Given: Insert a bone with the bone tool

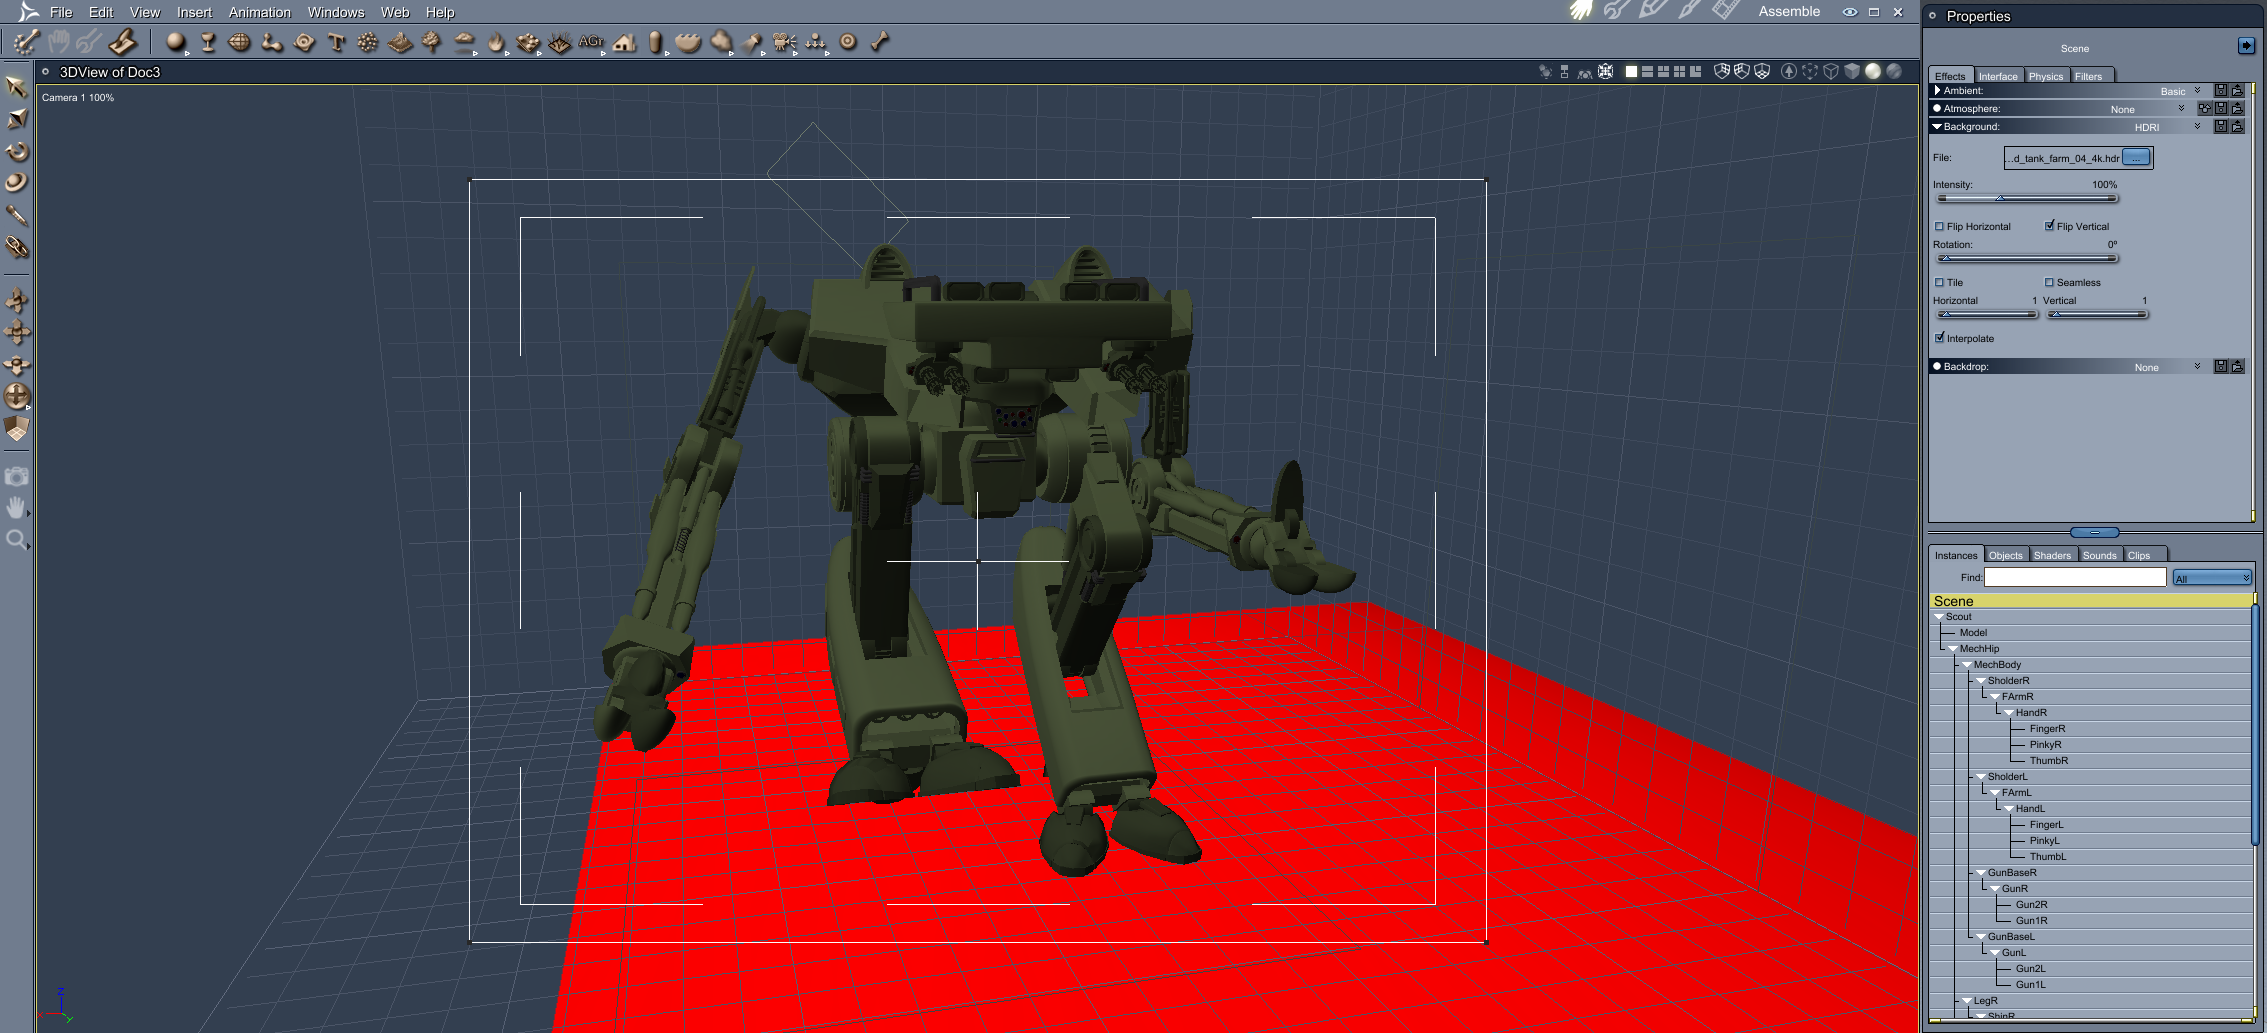Looking at the screenshot, I should pos(880,42).
